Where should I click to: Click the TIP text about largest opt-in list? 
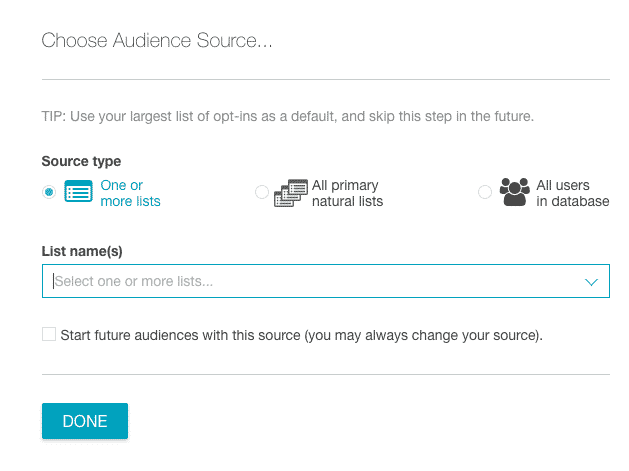tap(288, 116)
